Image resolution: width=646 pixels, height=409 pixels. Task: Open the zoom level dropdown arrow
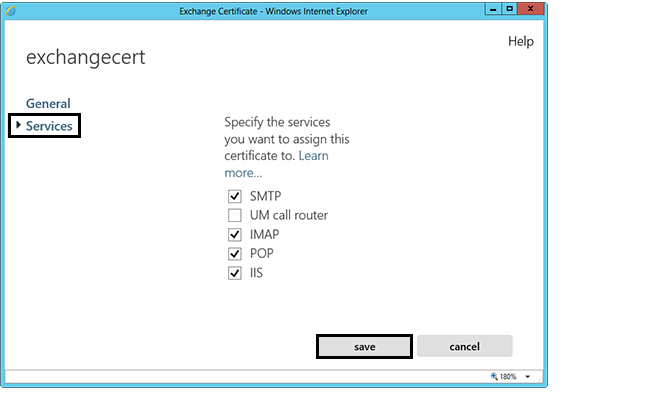(527, 376)
